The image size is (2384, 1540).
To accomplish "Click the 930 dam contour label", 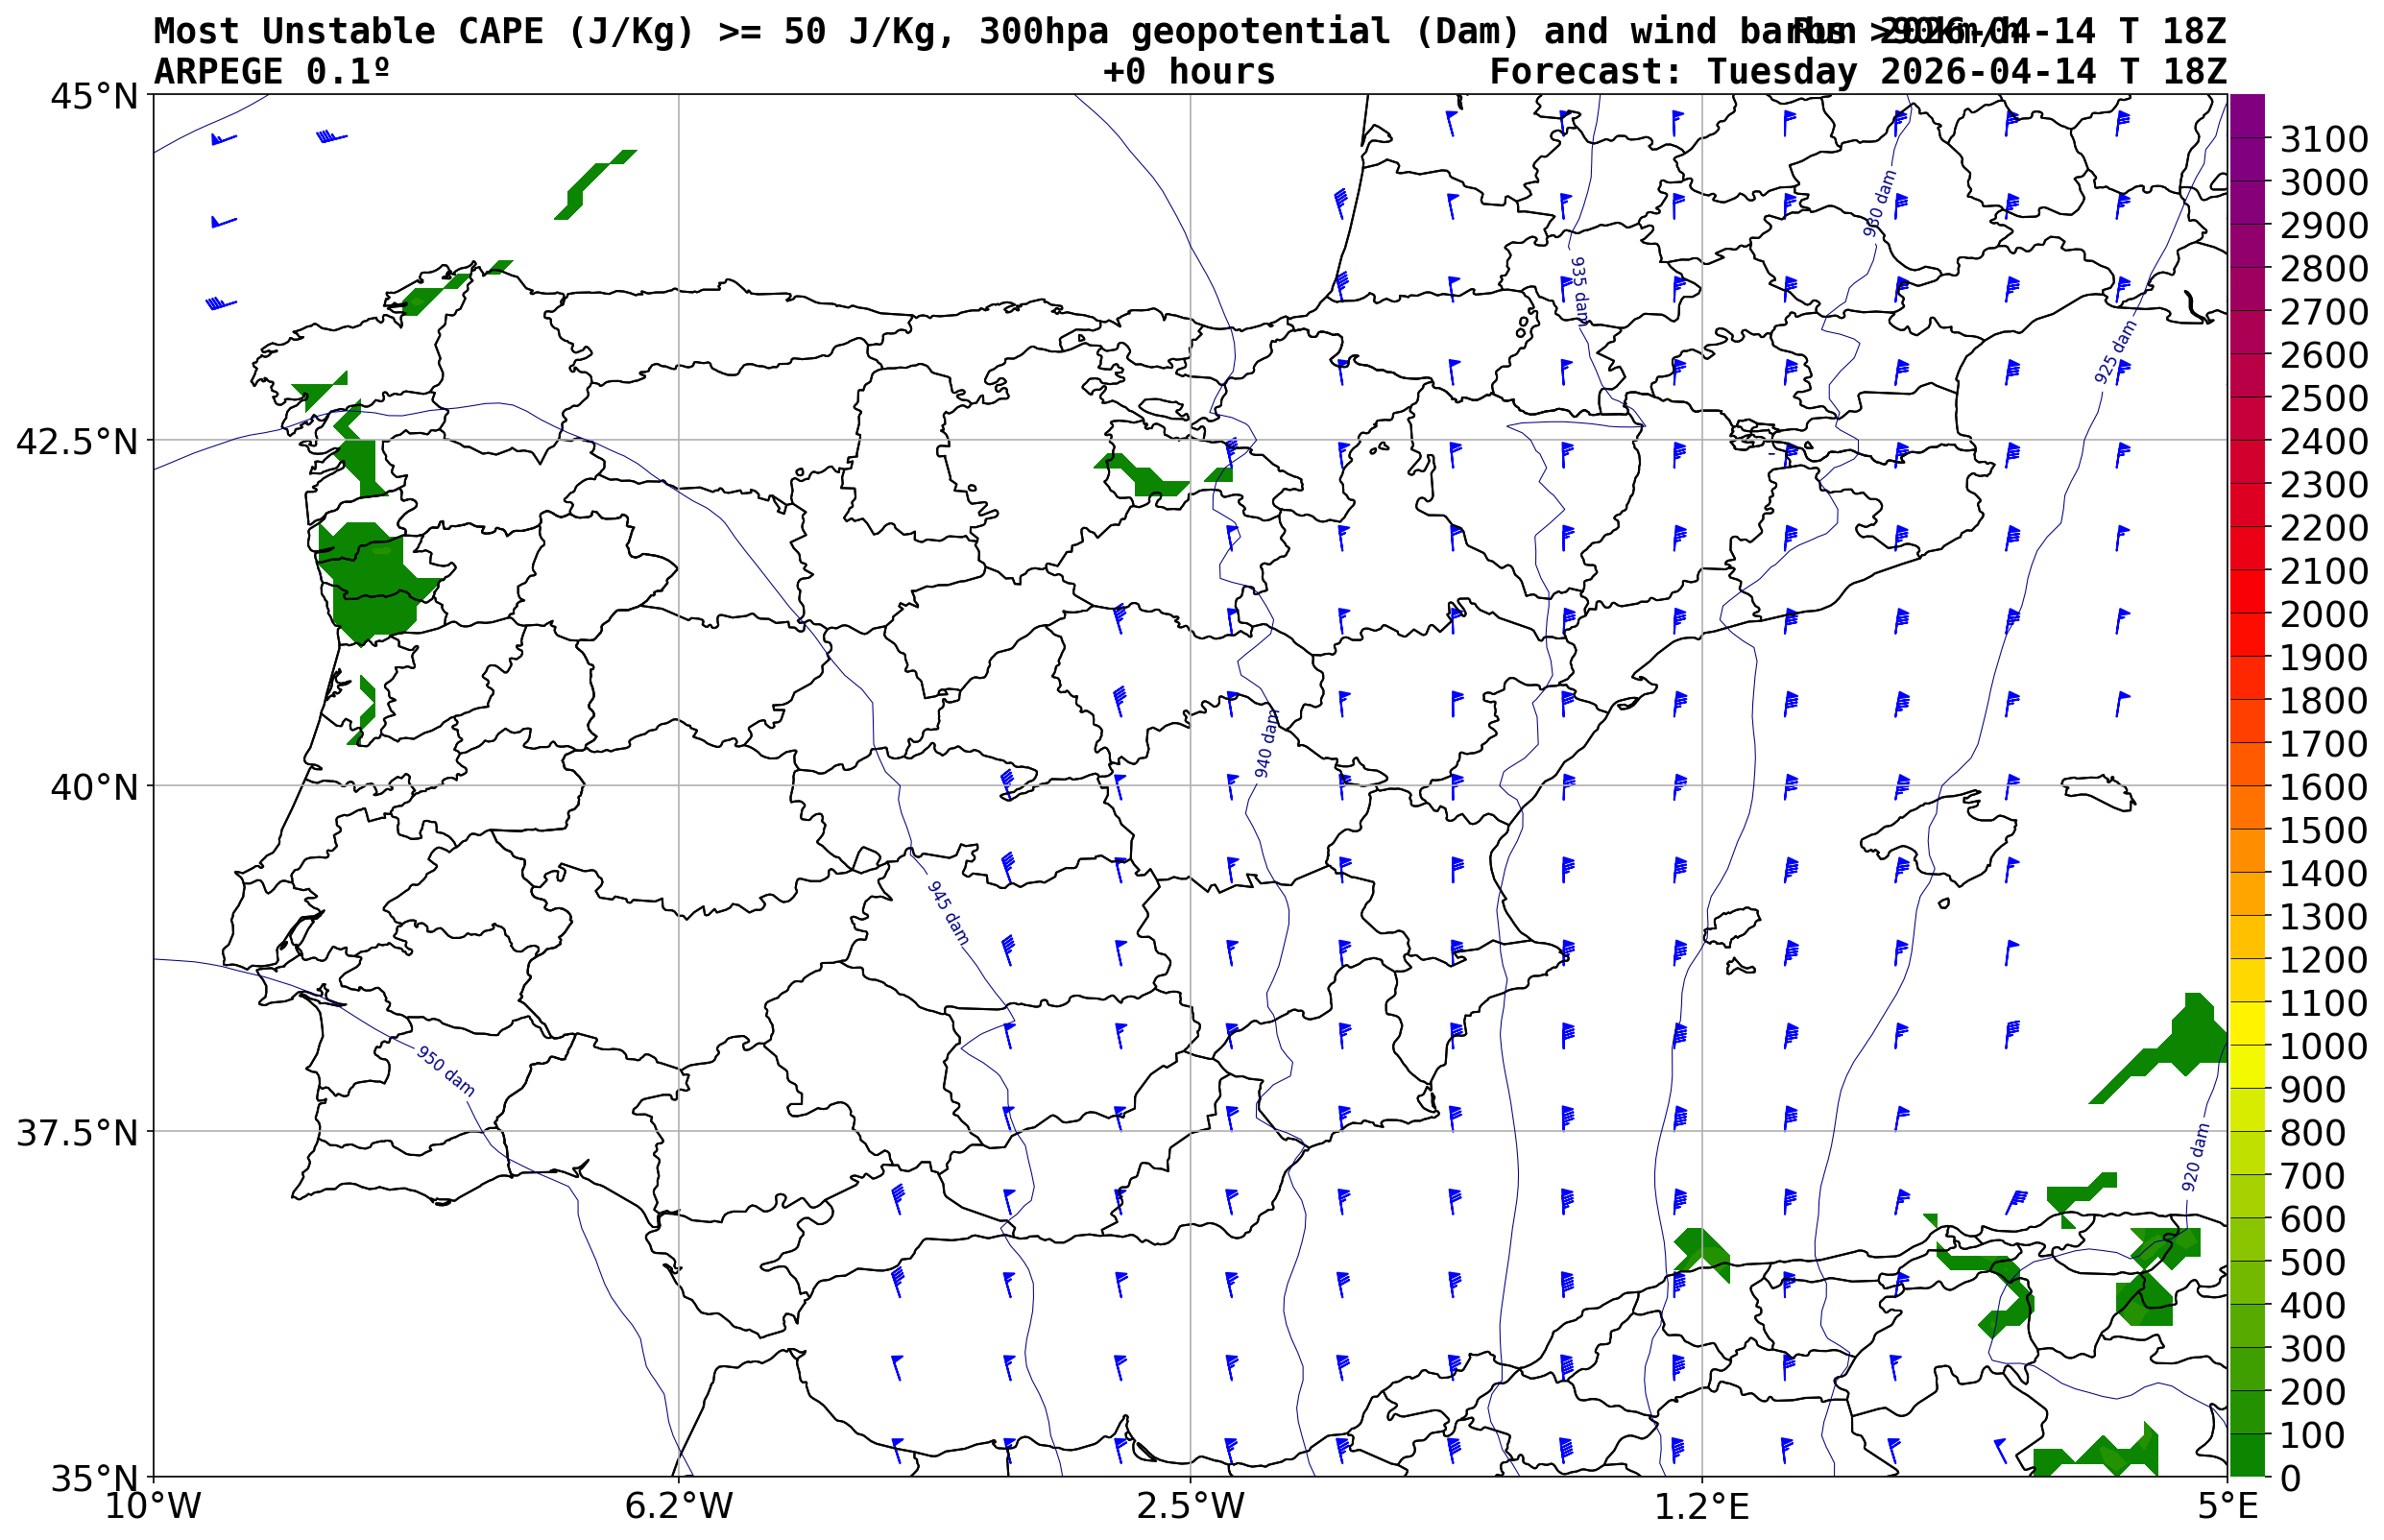I will pyautogui.click(x=1879, y=204).
